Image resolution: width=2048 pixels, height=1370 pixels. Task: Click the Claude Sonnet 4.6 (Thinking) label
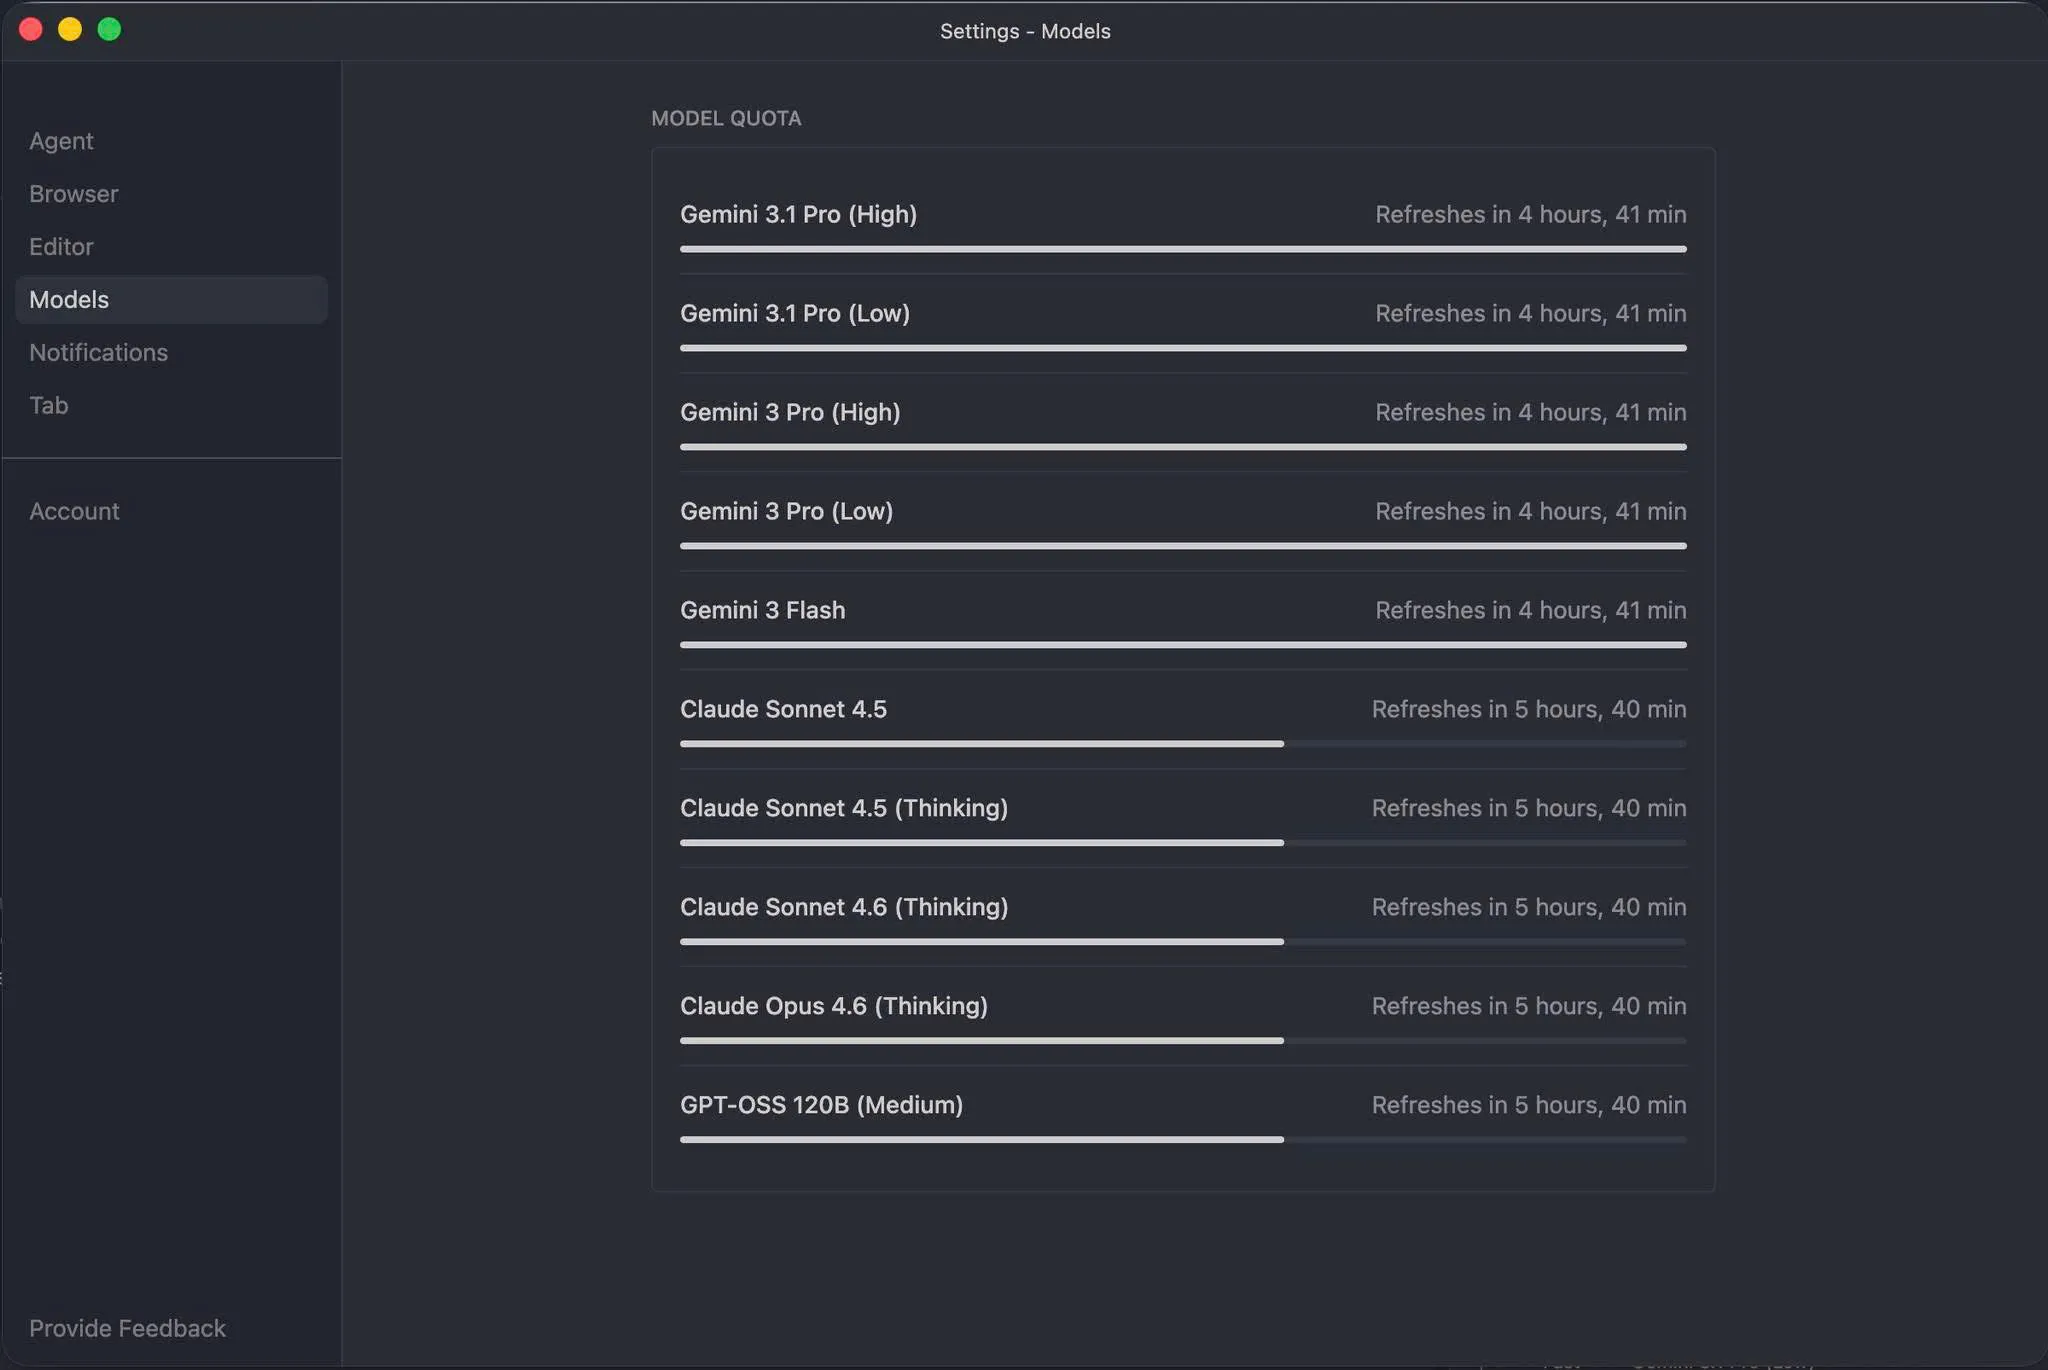843,907
